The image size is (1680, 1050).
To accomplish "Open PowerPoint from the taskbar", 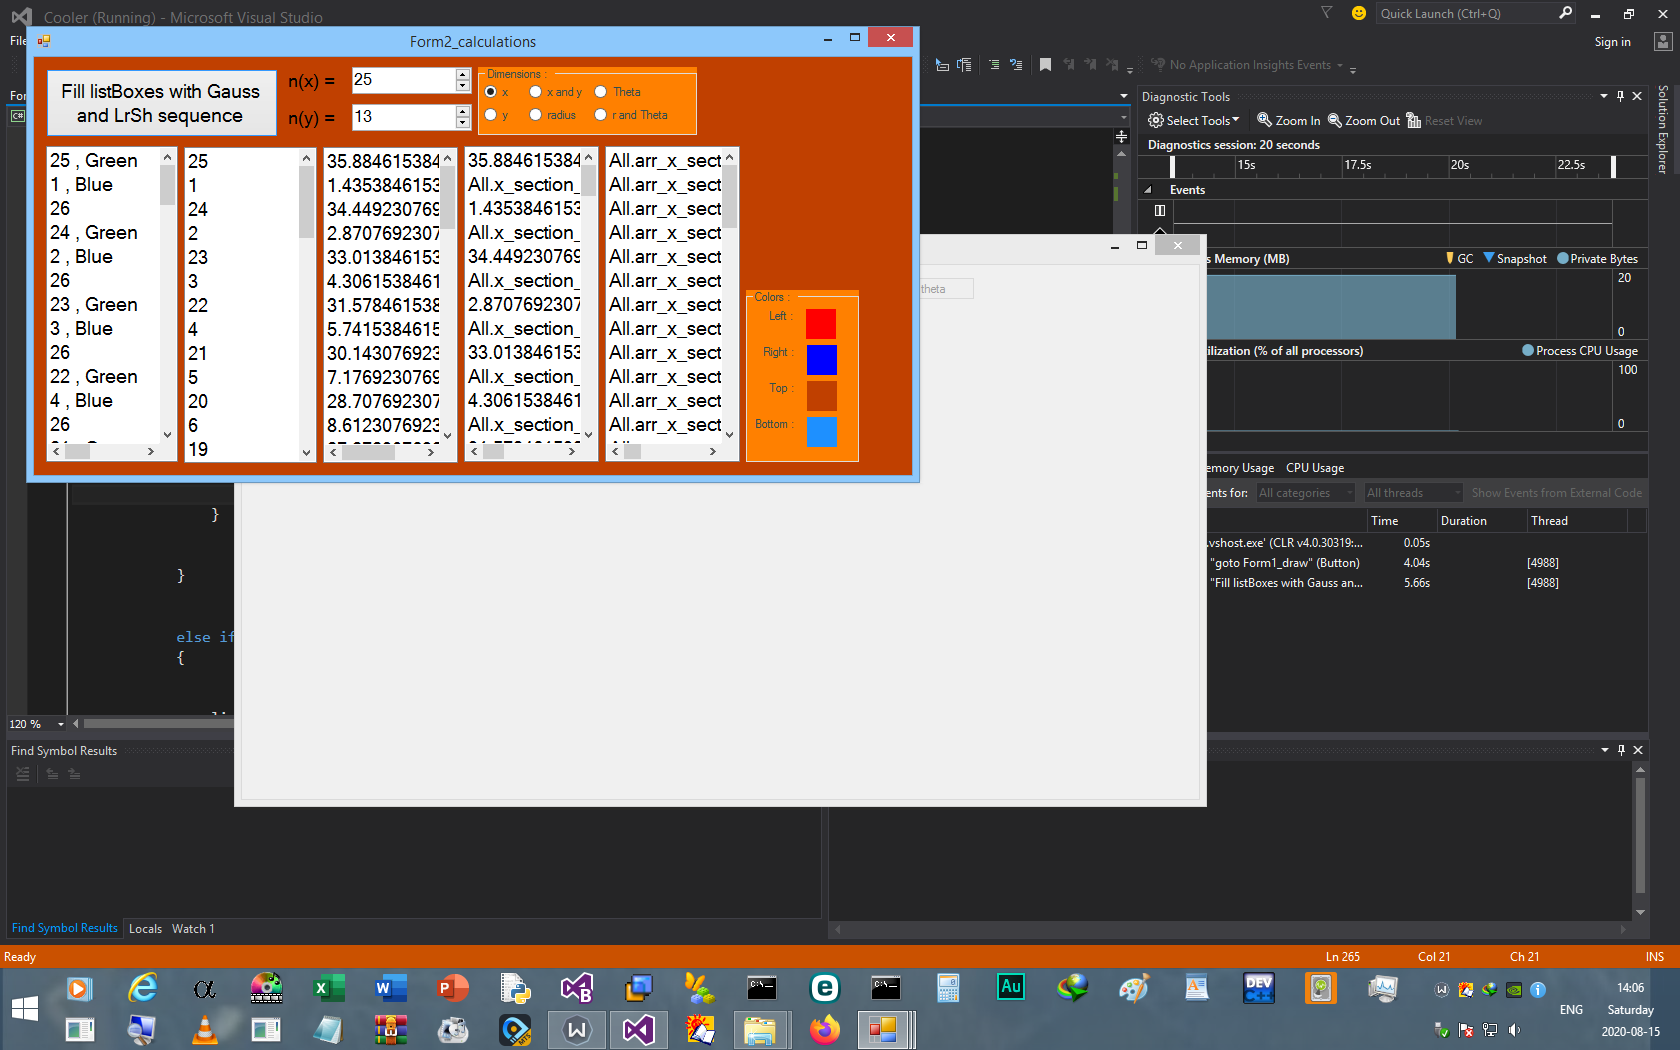I will 452,988.
